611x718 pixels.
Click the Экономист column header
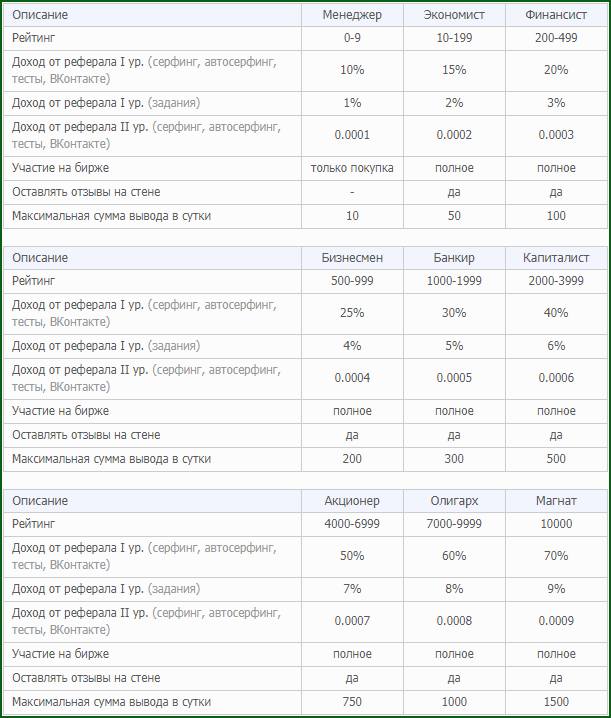[x=454, y=15]
